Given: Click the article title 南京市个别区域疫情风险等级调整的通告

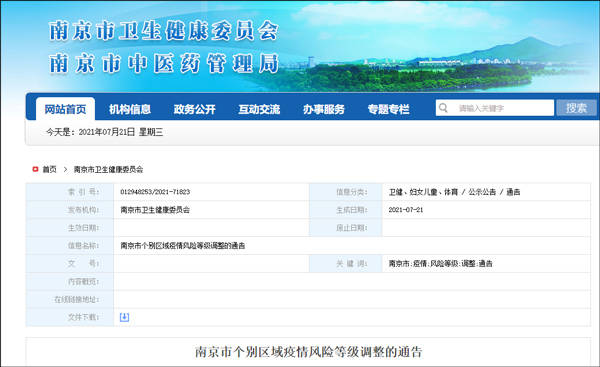Looking at the screenshot, I should (308, 352).
